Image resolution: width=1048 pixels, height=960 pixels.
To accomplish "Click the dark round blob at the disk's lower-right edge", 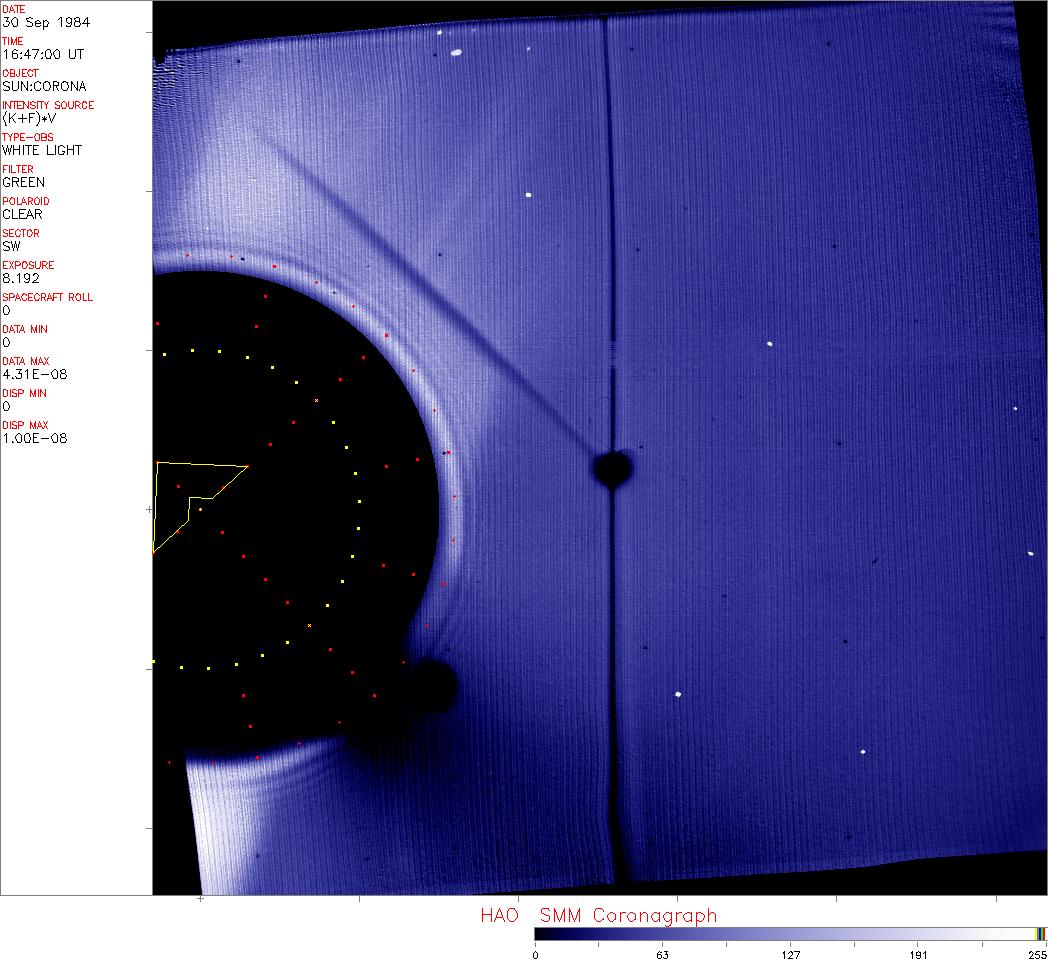I will (432, 685).
